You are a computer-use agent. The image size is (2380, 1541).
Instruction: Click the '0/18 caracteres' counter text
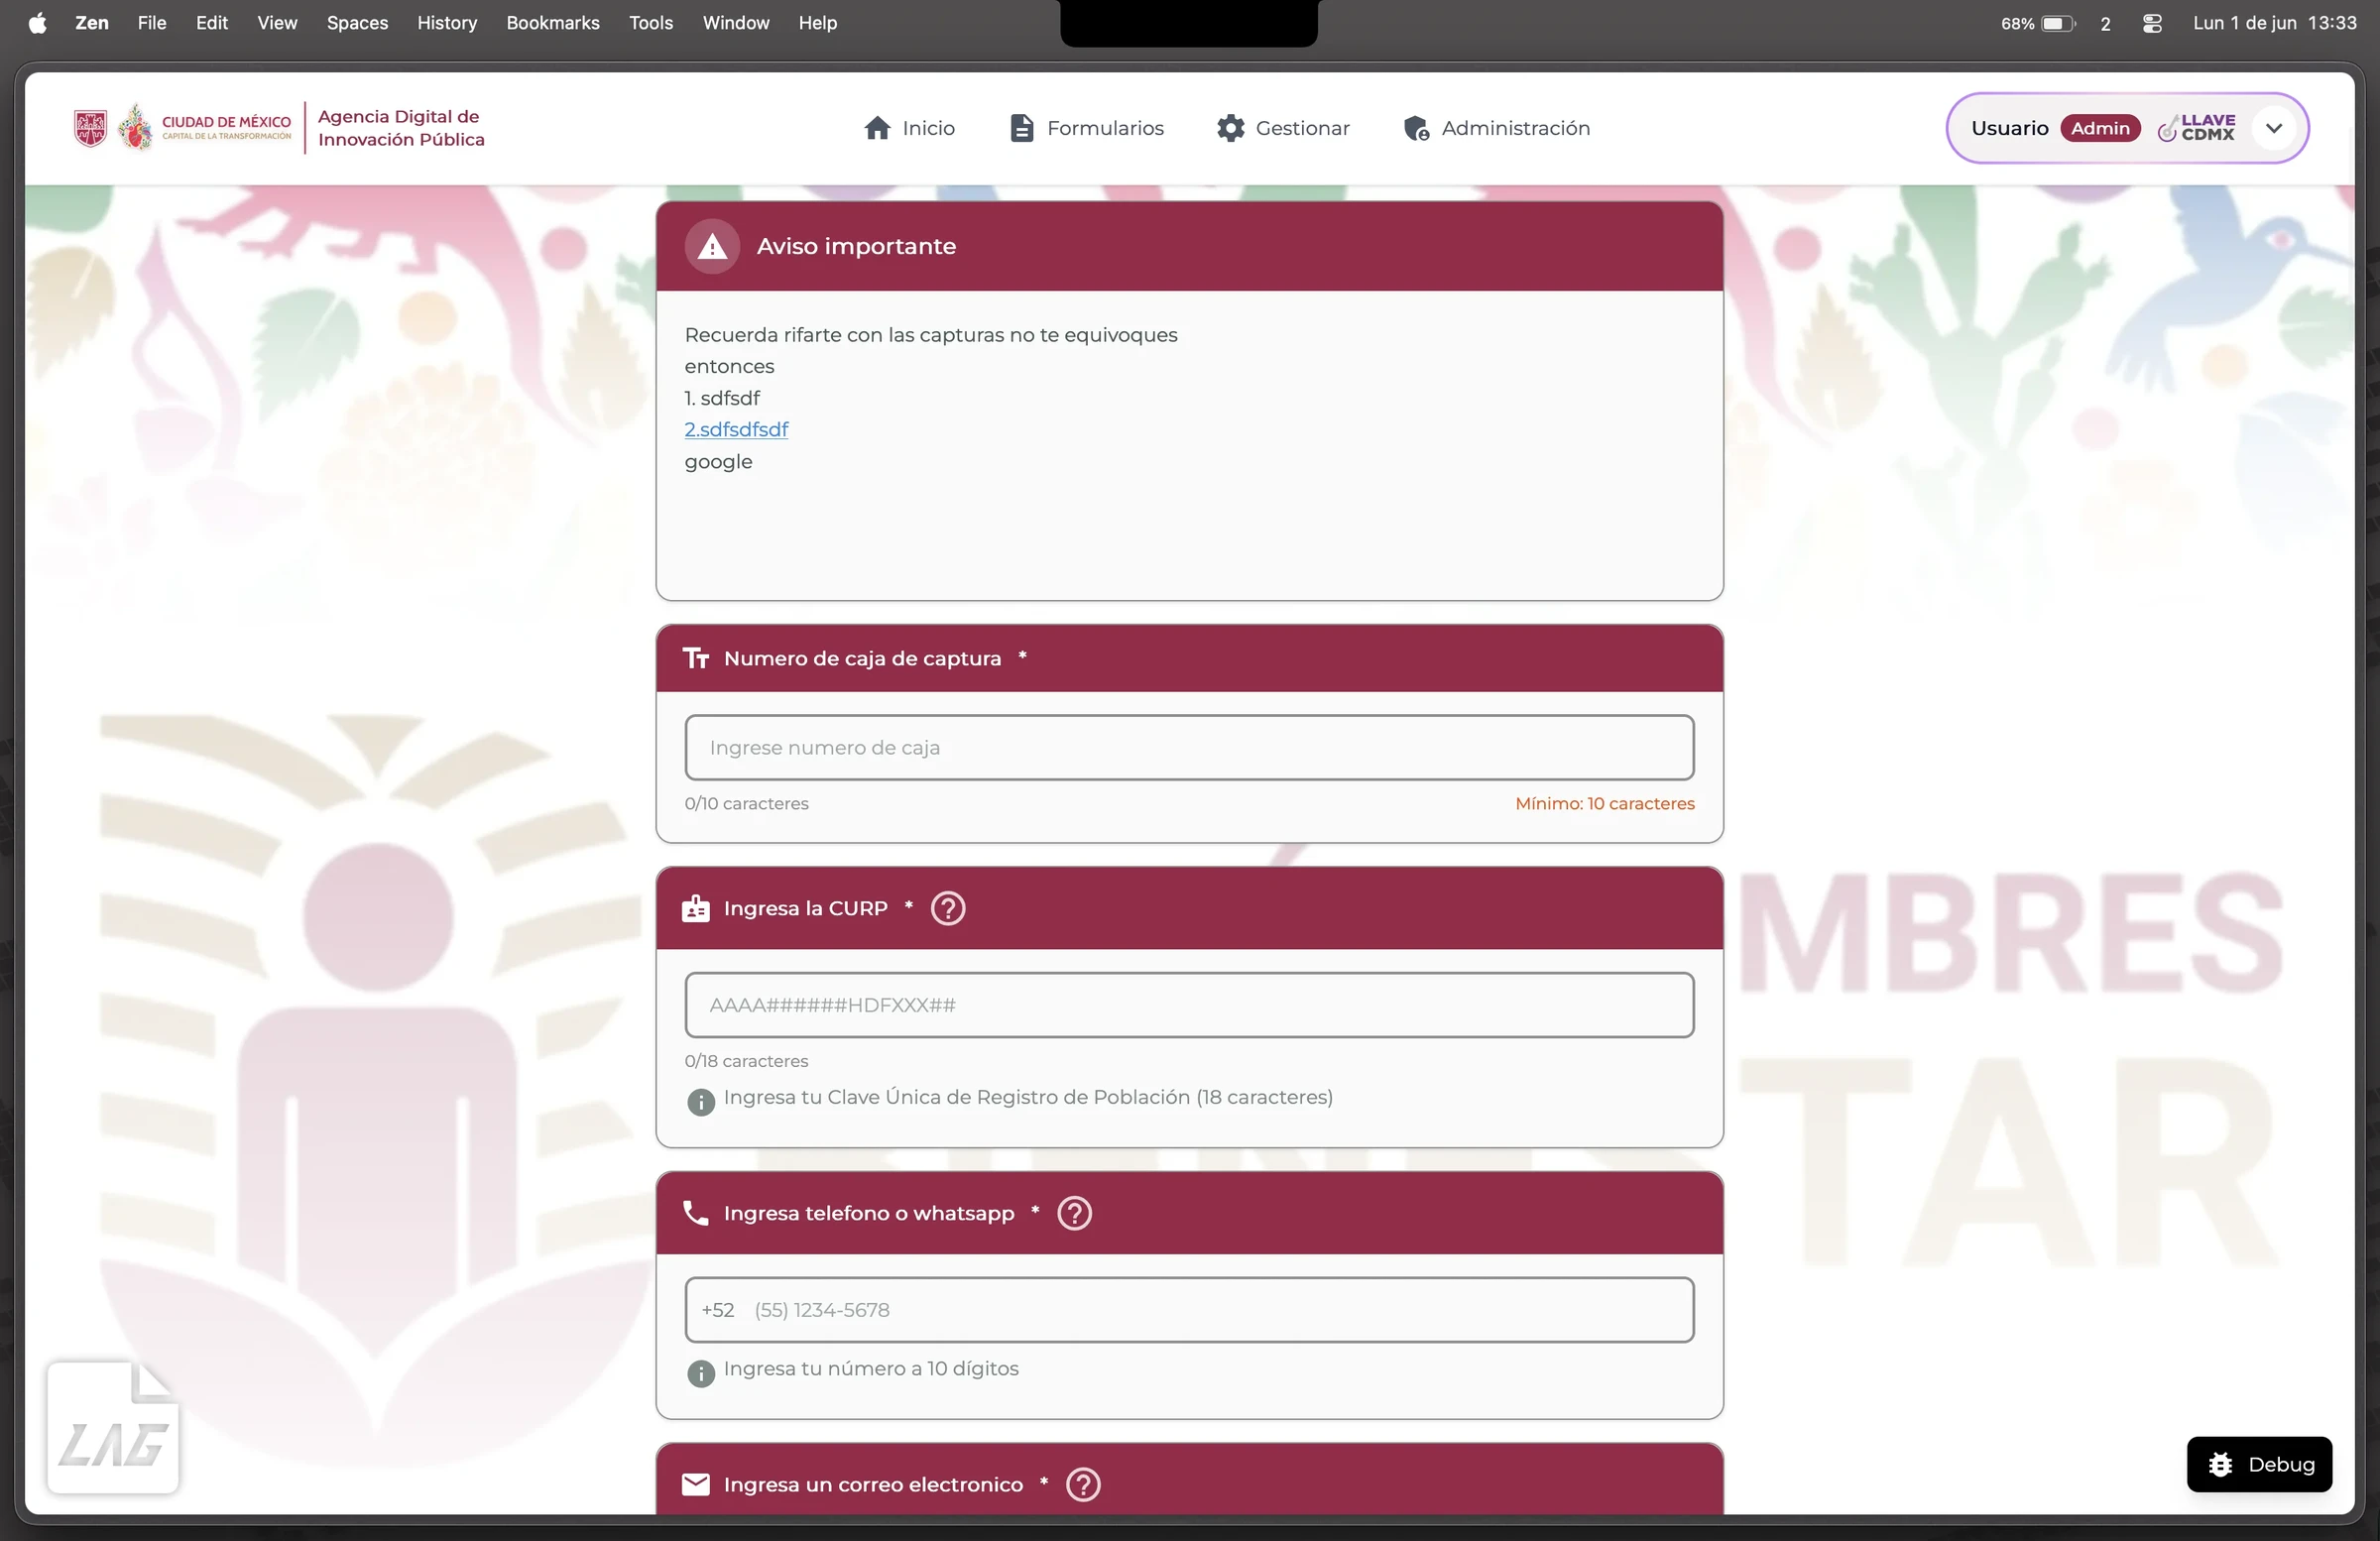click(x=746, y=1061)
